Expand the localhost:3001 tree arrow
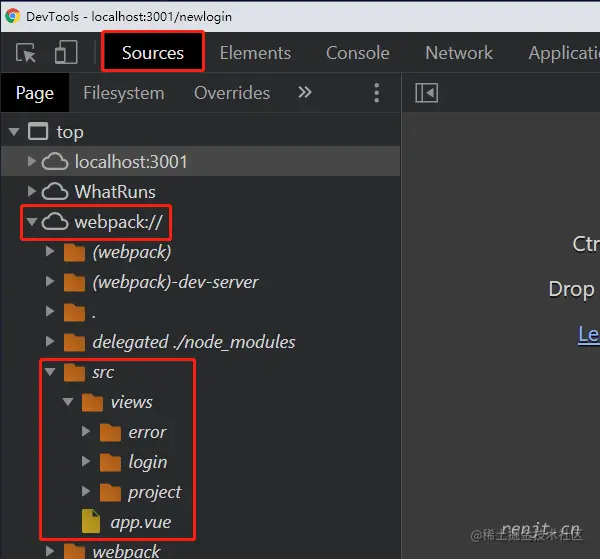Image resolution: width=600 pixels, height=559 pixels. [x=32, y=161]
